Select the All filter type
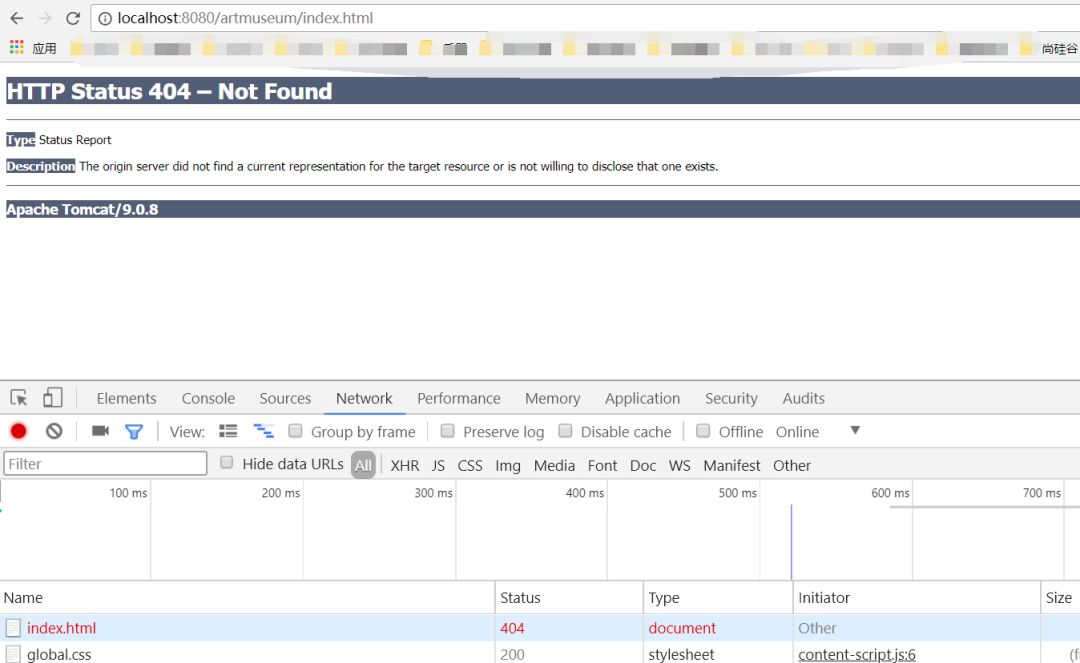Screen dimensions: 1080x663 tap(363, 465)
